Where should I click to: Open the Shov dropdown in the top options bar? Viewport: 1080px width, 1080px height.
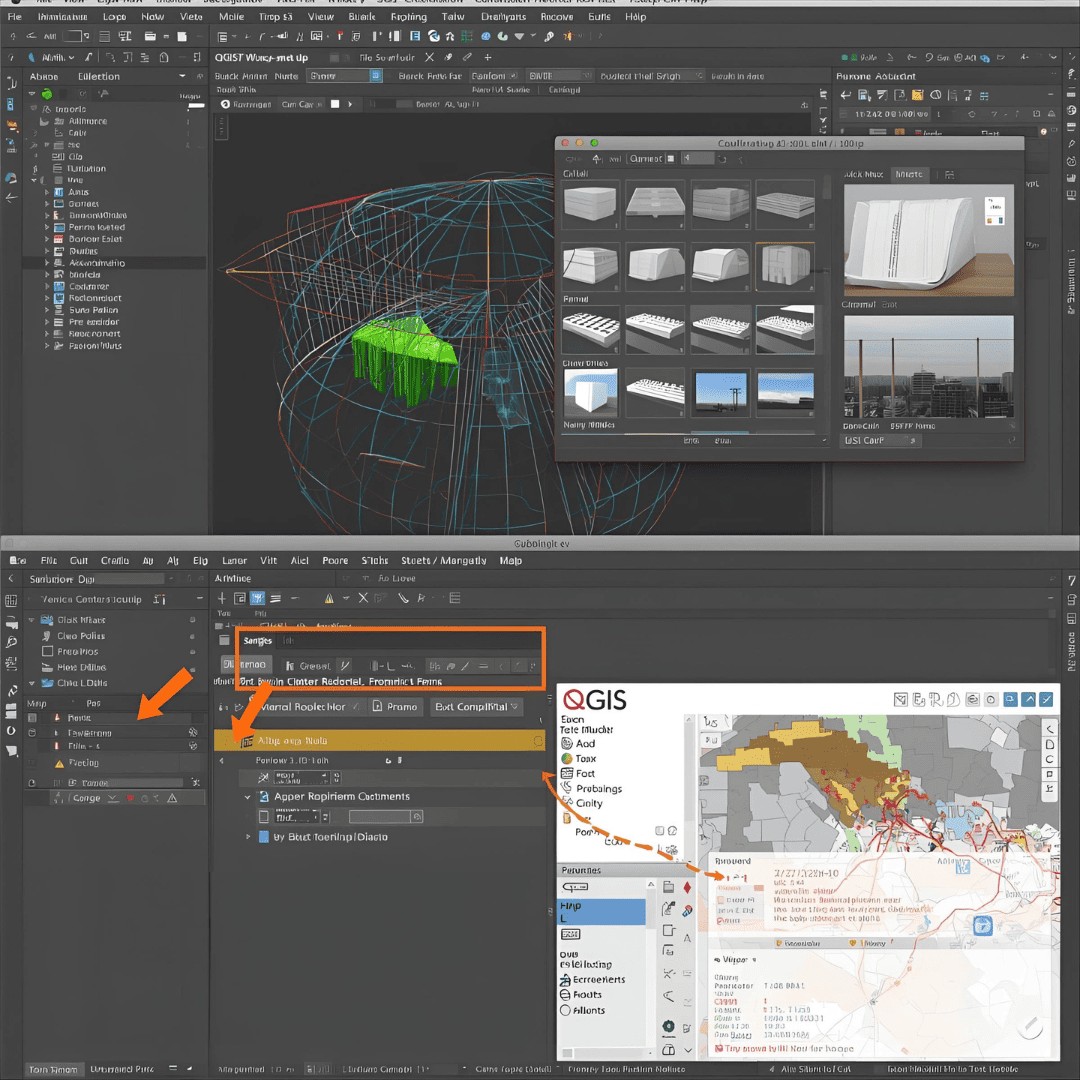click(344, 76)
